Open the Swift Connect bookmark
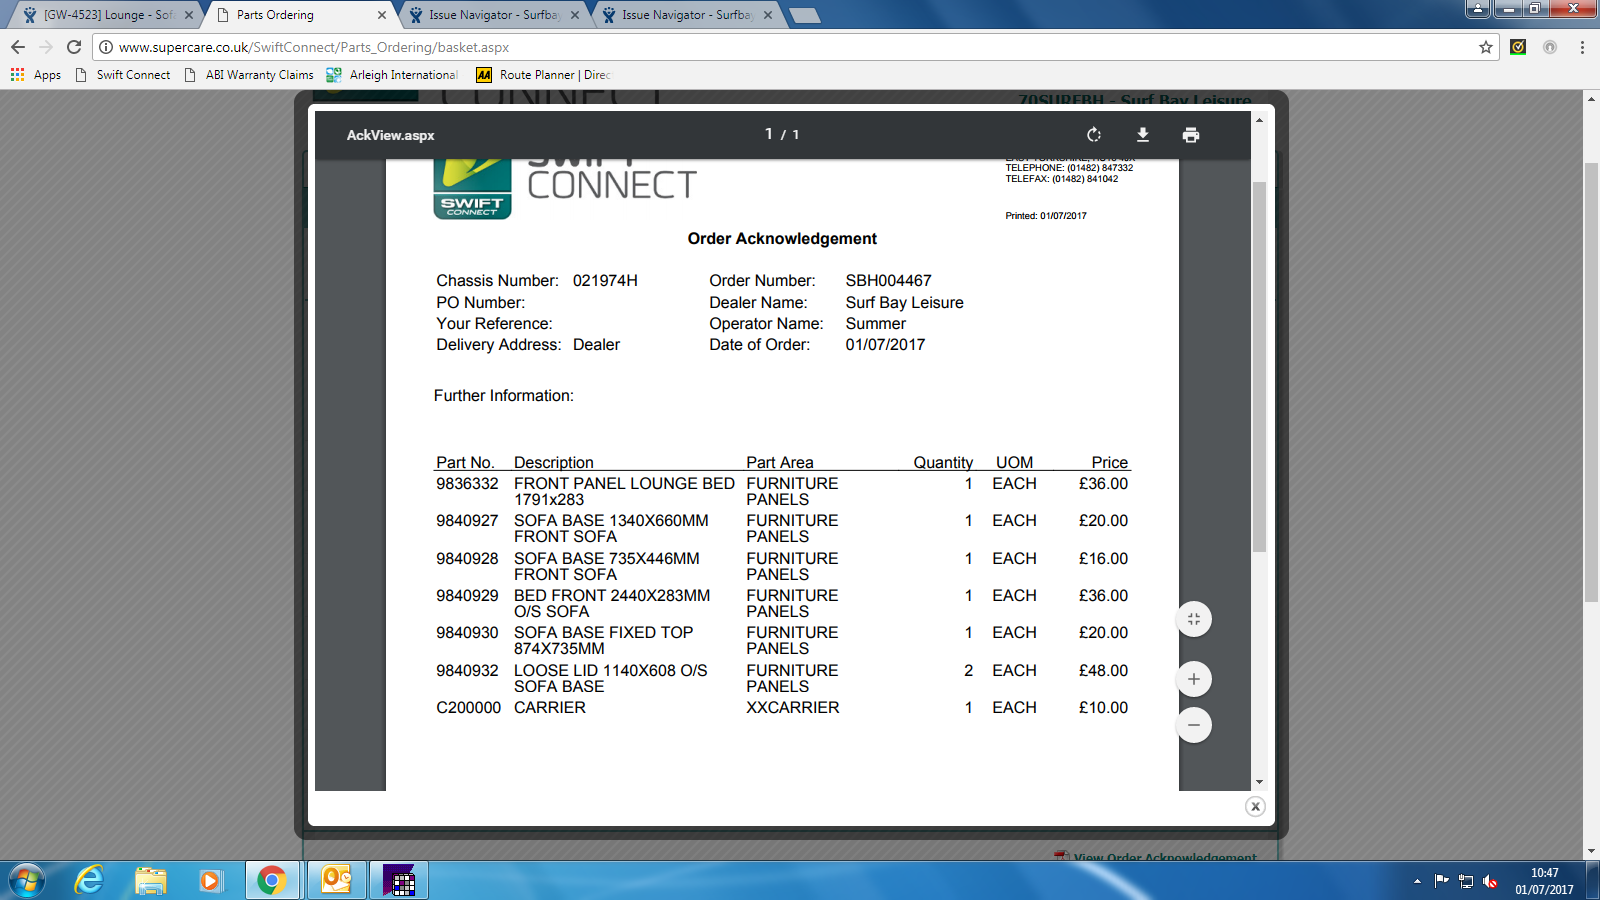The width and height of the screenshot is (1600, 900). [123, 75]
